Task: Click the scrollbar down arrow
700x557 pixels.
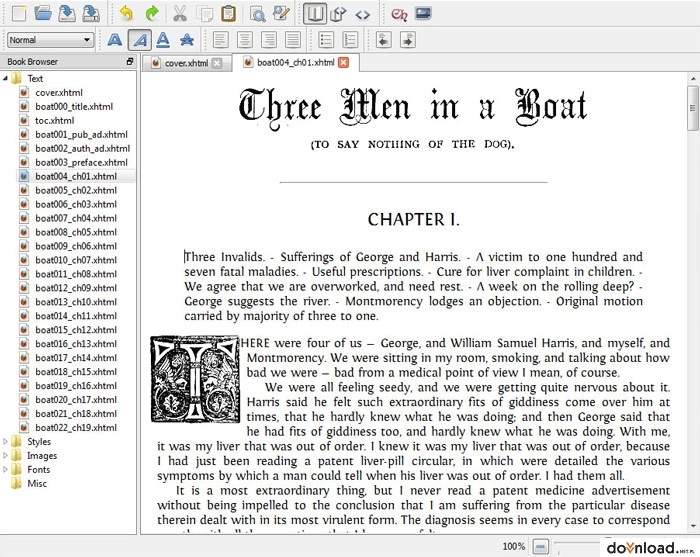Action: (693, 527)
